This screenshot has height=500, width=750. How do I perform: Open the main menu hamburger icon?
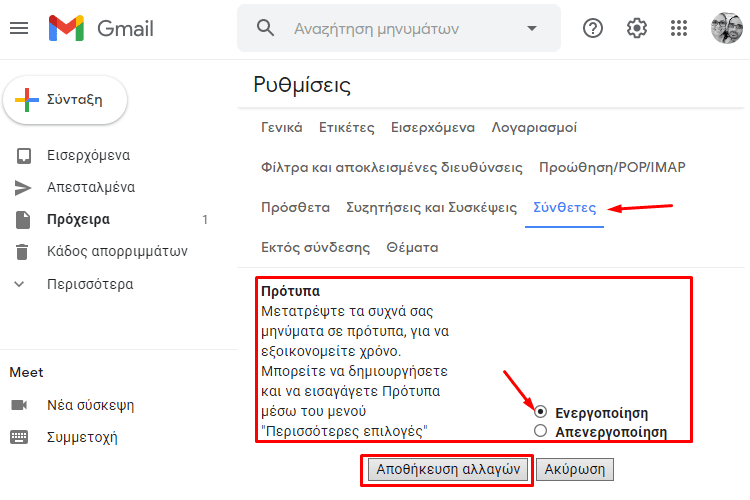pos(19,28)
